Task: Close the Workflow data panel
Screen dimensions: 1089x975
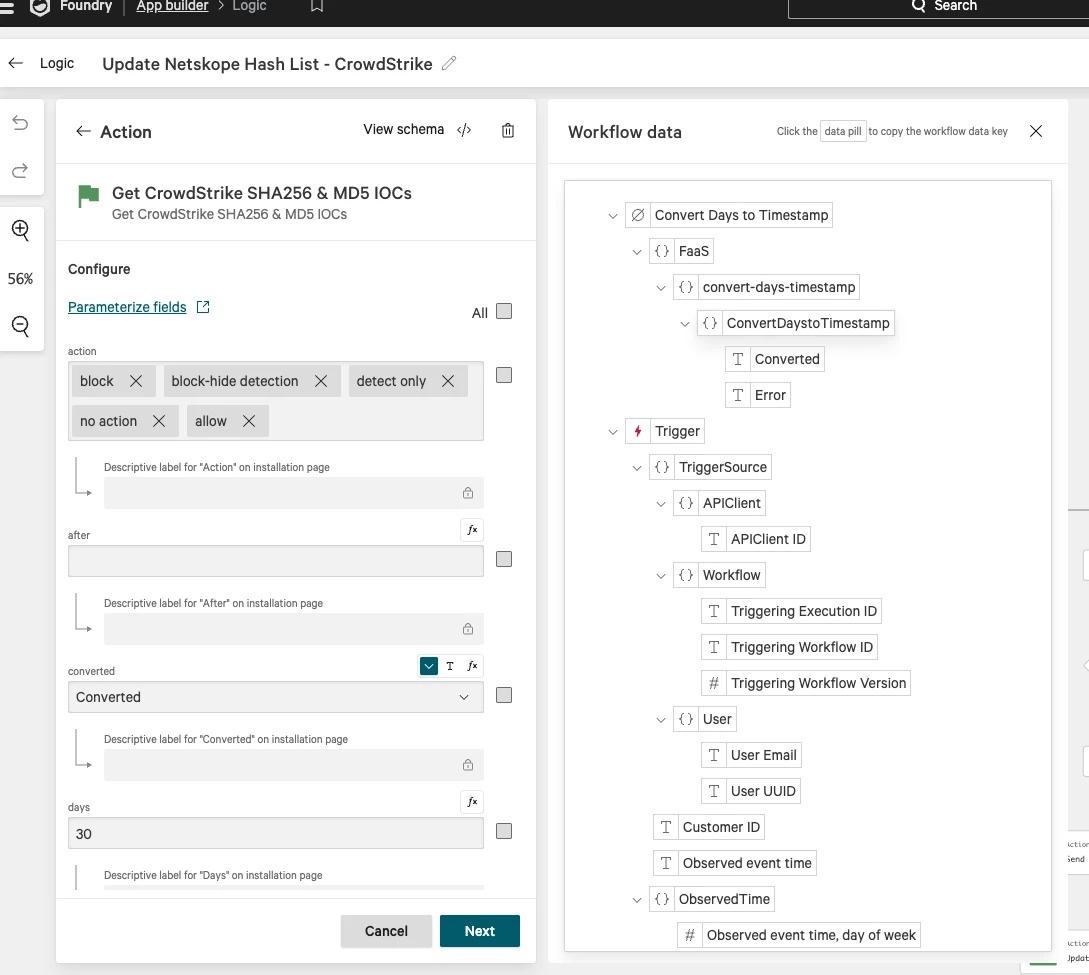Action: [1036, 131]
